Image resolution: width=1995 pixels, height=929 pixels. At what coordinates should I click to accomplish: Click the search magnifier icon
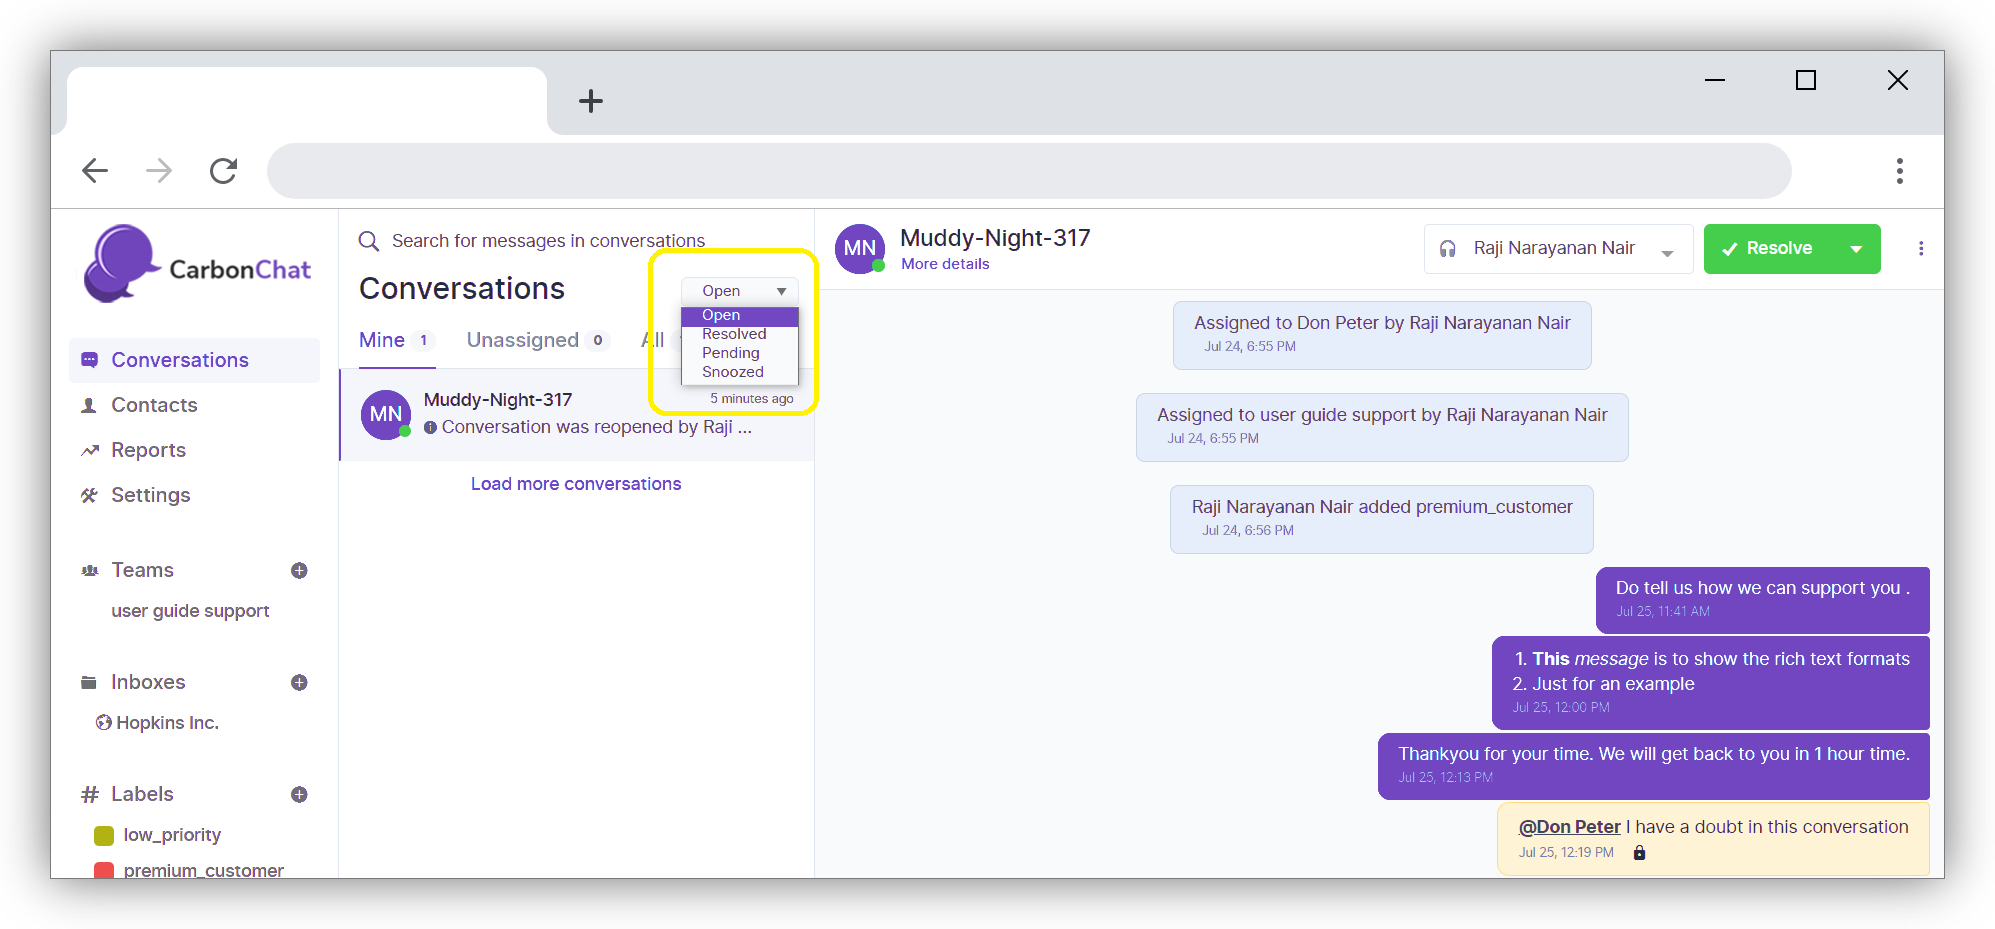[369, 242]
